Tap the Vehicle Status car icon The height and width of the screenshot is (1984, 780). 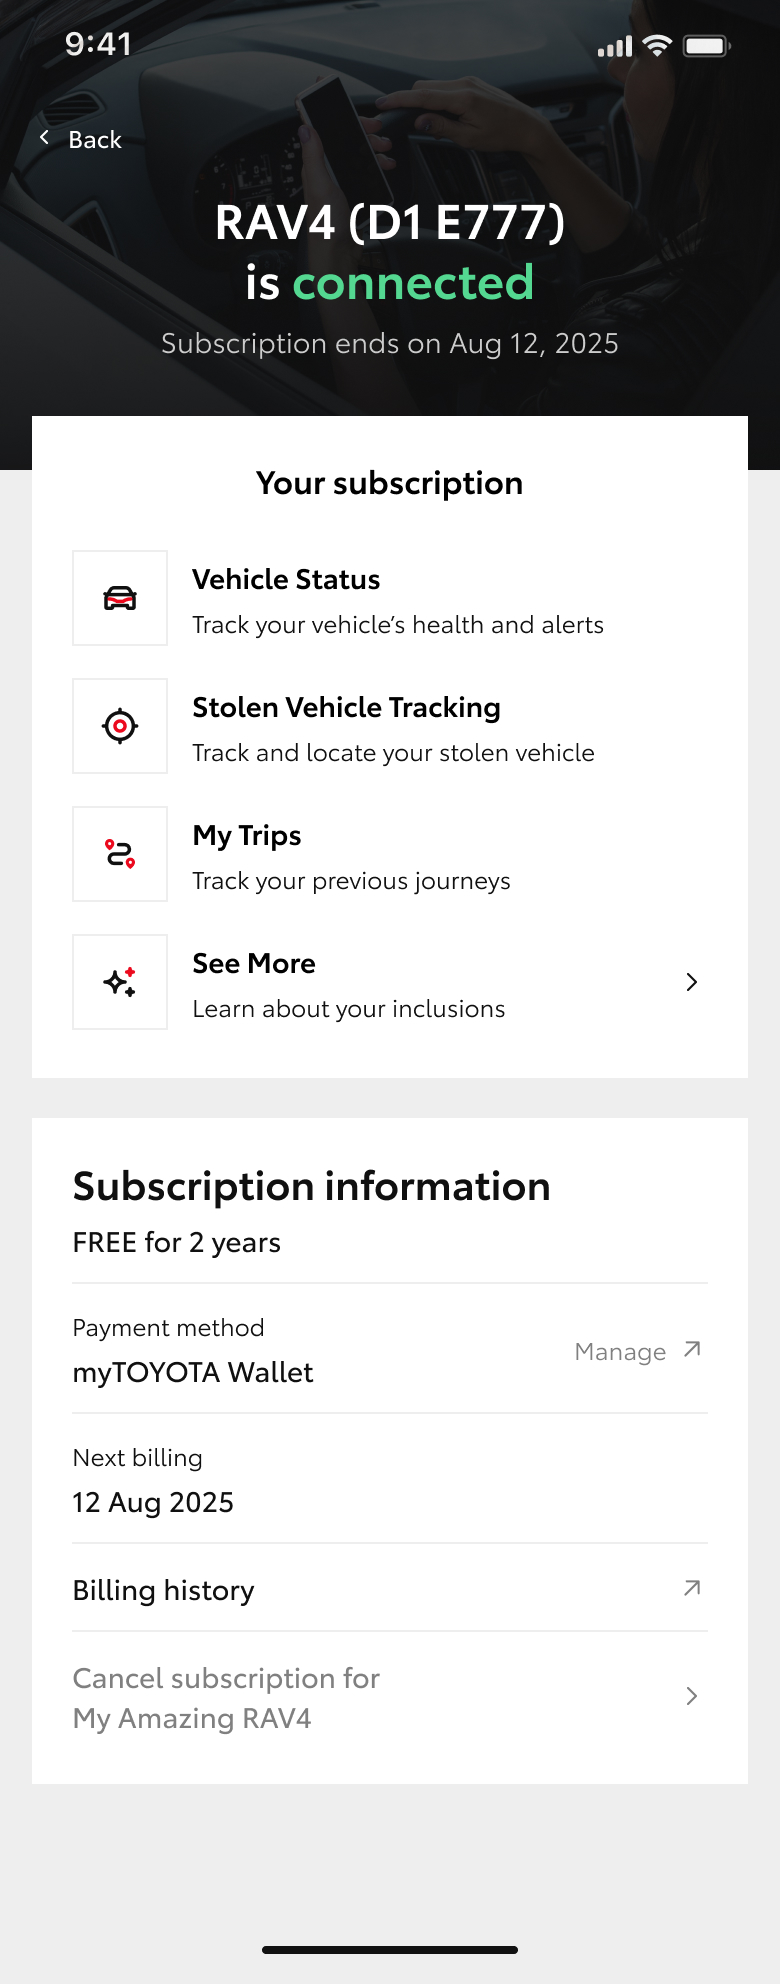coord(120,598)
